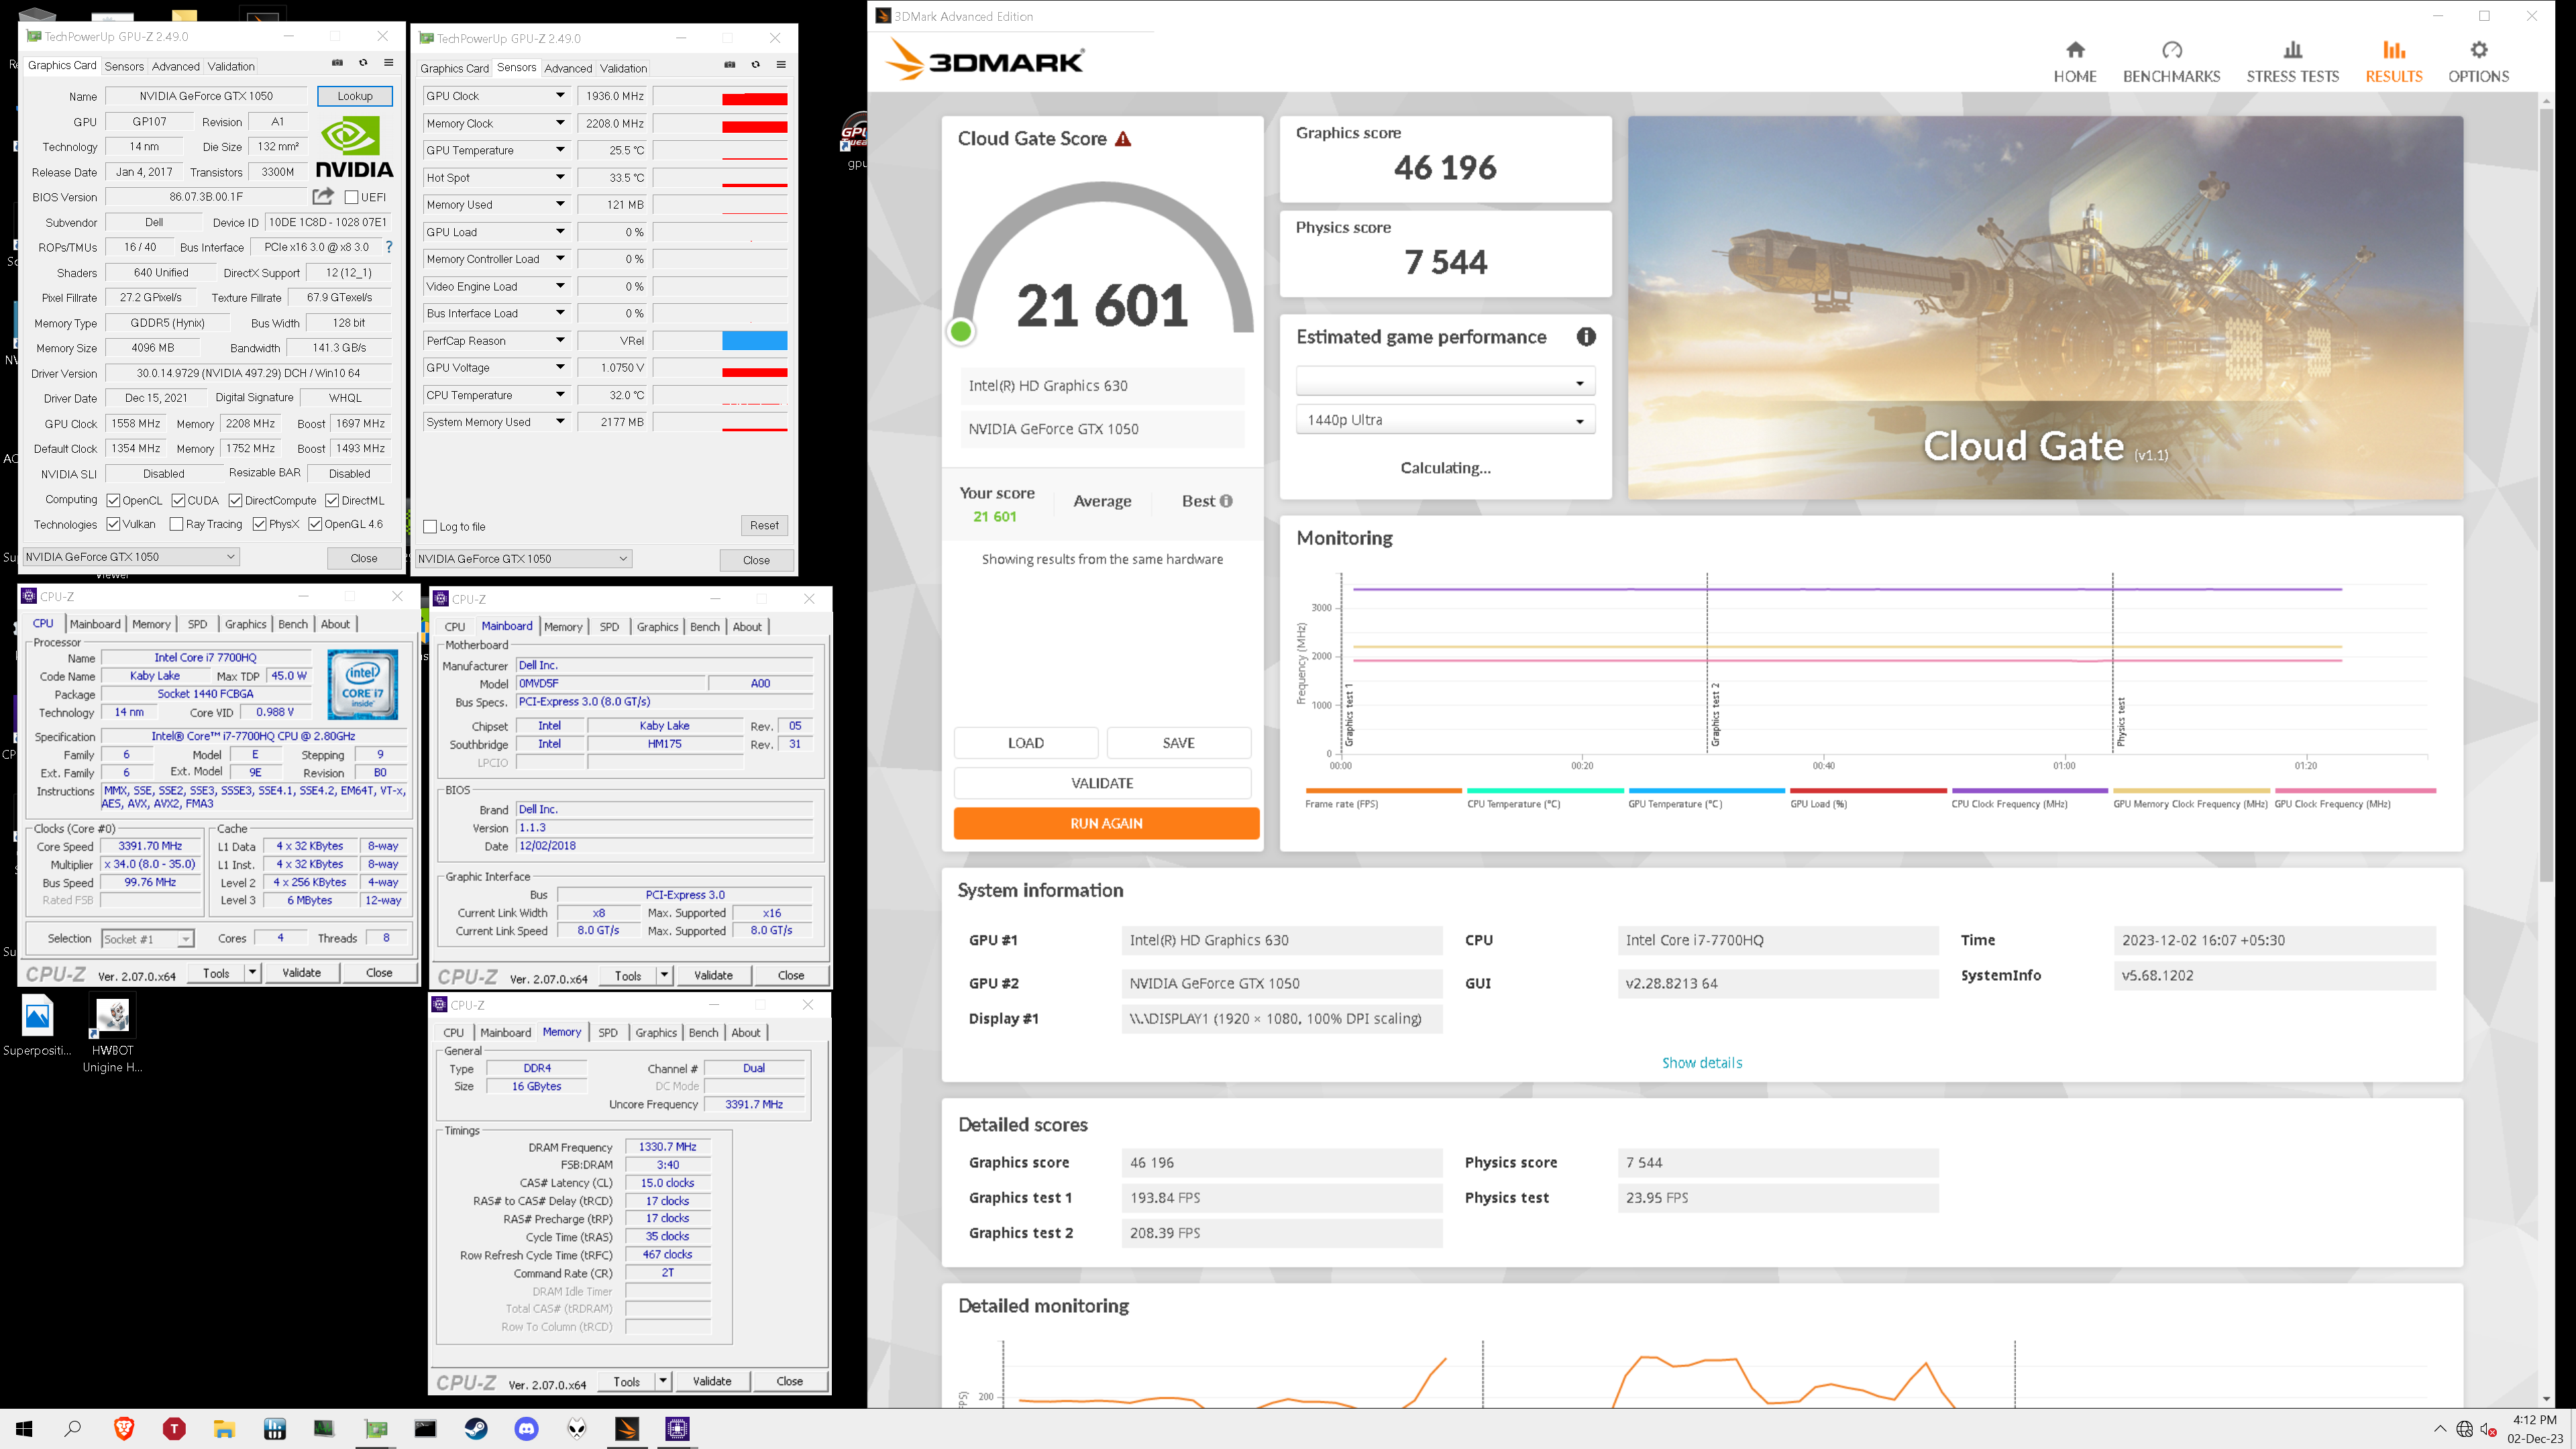Screen dimensions: 2576x1449
Task: Open the Graphics tab in CPU-Z Memory window
Action: tap(656, 1033)
